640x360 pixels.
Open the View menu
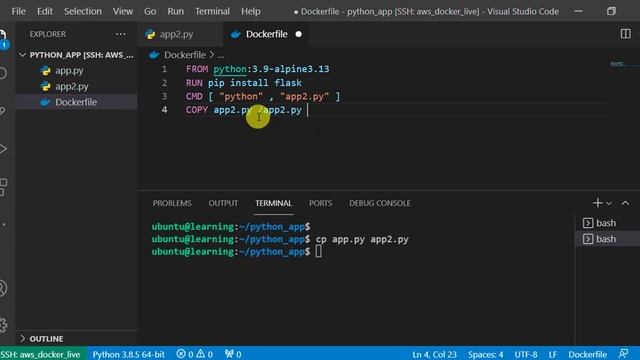[x=123, y=11]
